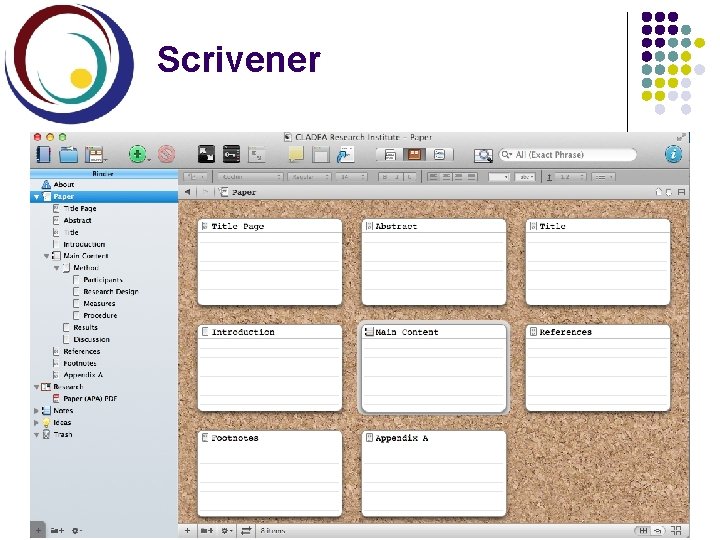Open the paragraph style preset dropdown
This screenshot has height=540, width=720.
196,177
